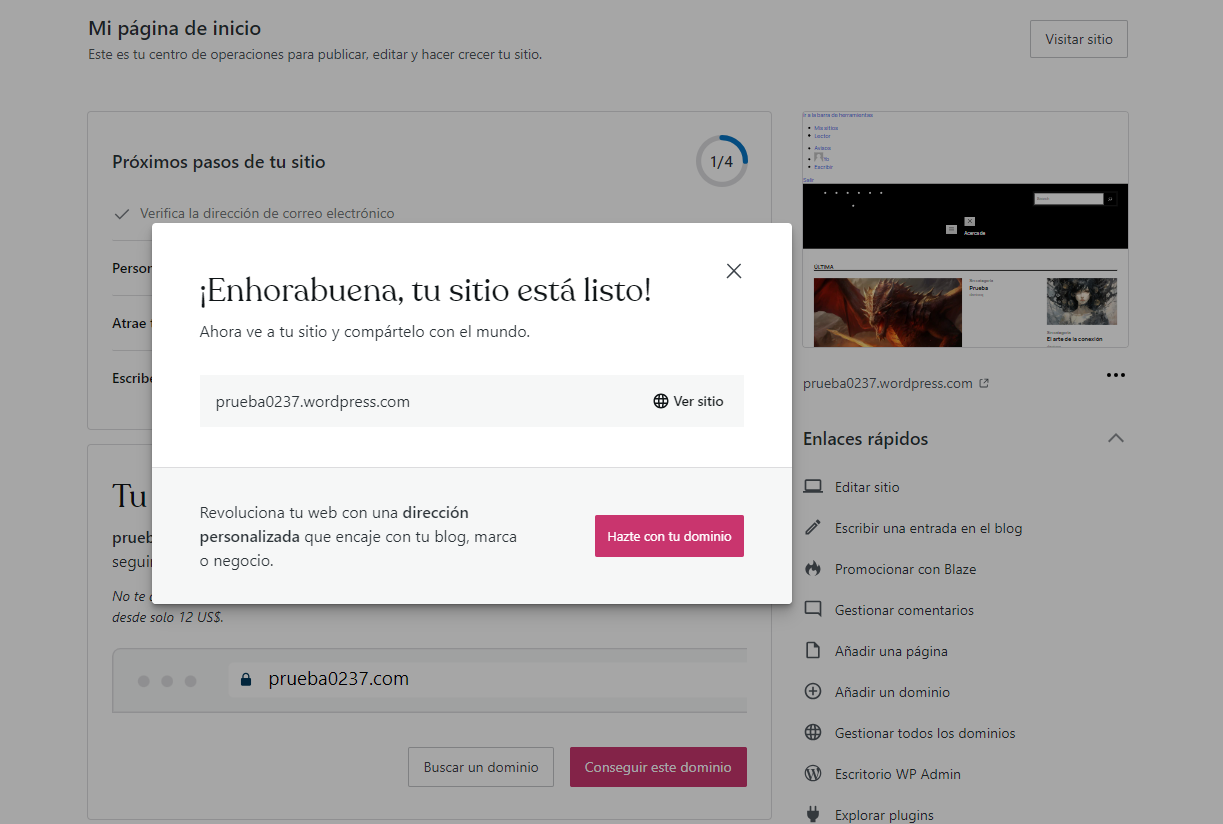Viewport: 1223px width, 824px height.
Task: Open Promocionar con Blaze link
Action: tap(905, 569)
